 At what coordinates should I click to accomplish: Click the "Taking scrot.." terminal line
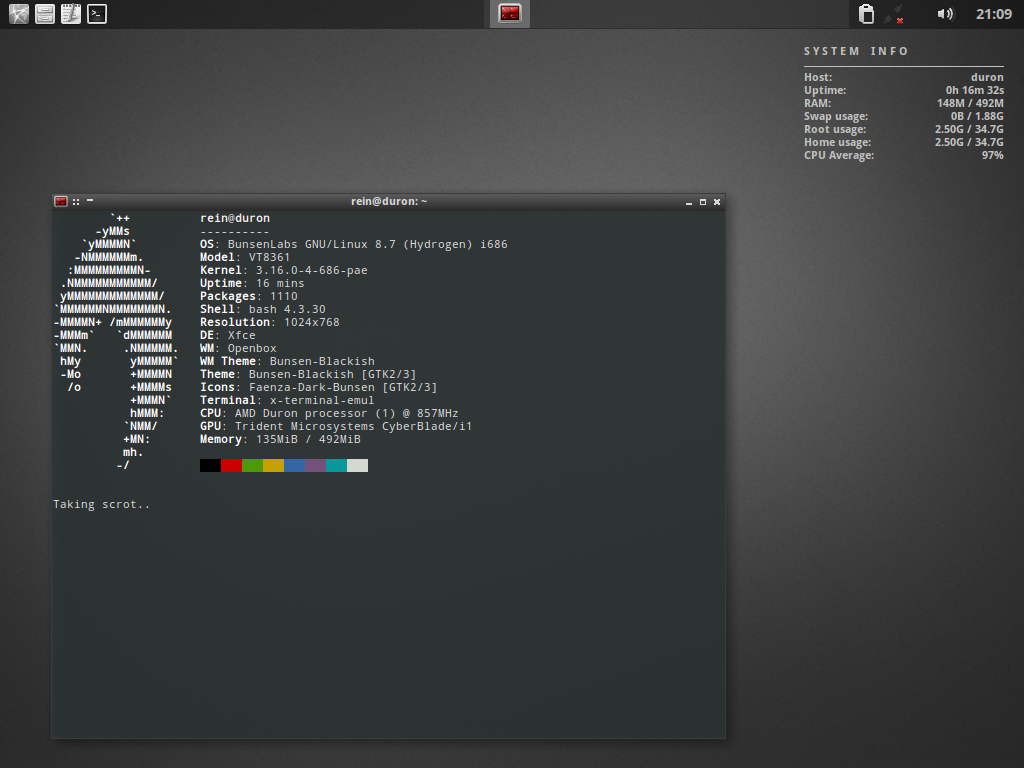coord(101,504)
